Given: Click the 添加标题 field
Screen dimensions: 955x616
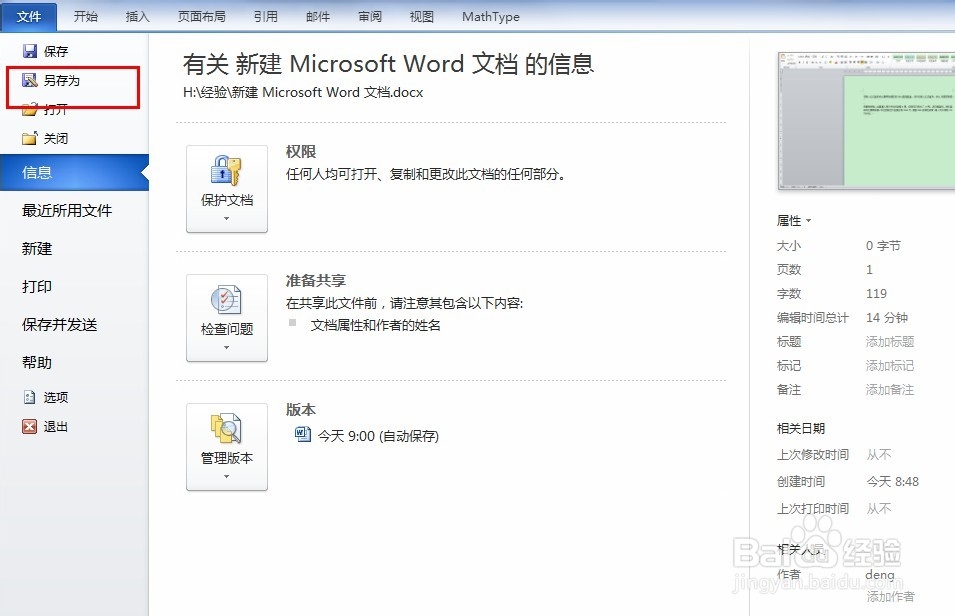Looking at the screenshot, I should tap(890, 342).
